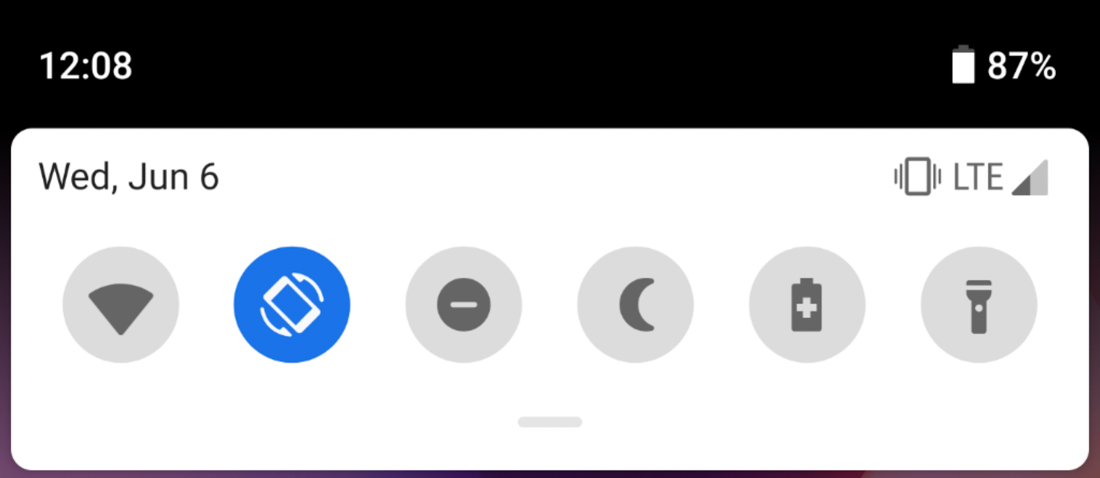The height and width of the screenshot is (478, 1100).
Task: Expand quick settings using the handle bar
Action: click(550, 422)
